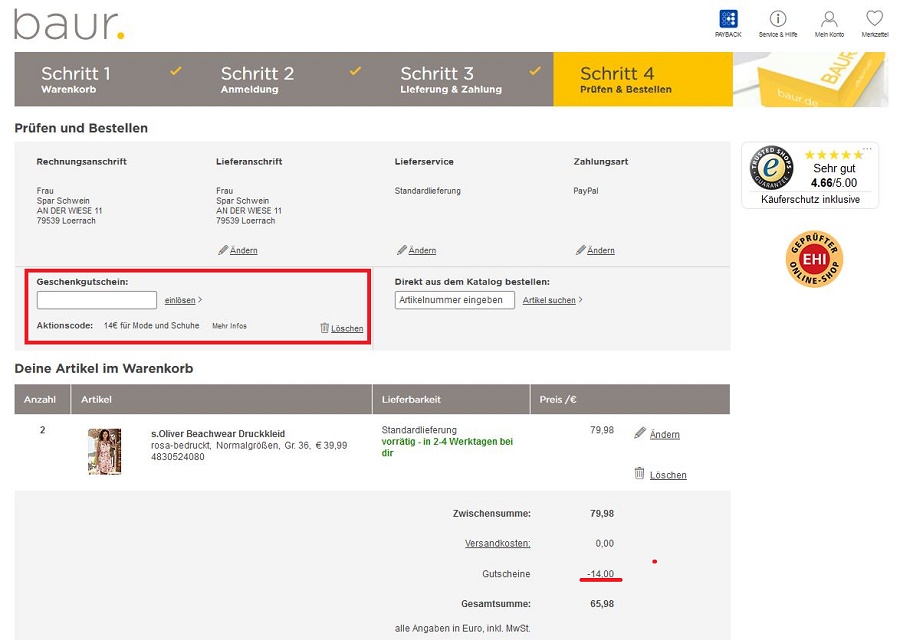Select Schritt 4 Prüfen & Bestellen

[x=643, y=79]
